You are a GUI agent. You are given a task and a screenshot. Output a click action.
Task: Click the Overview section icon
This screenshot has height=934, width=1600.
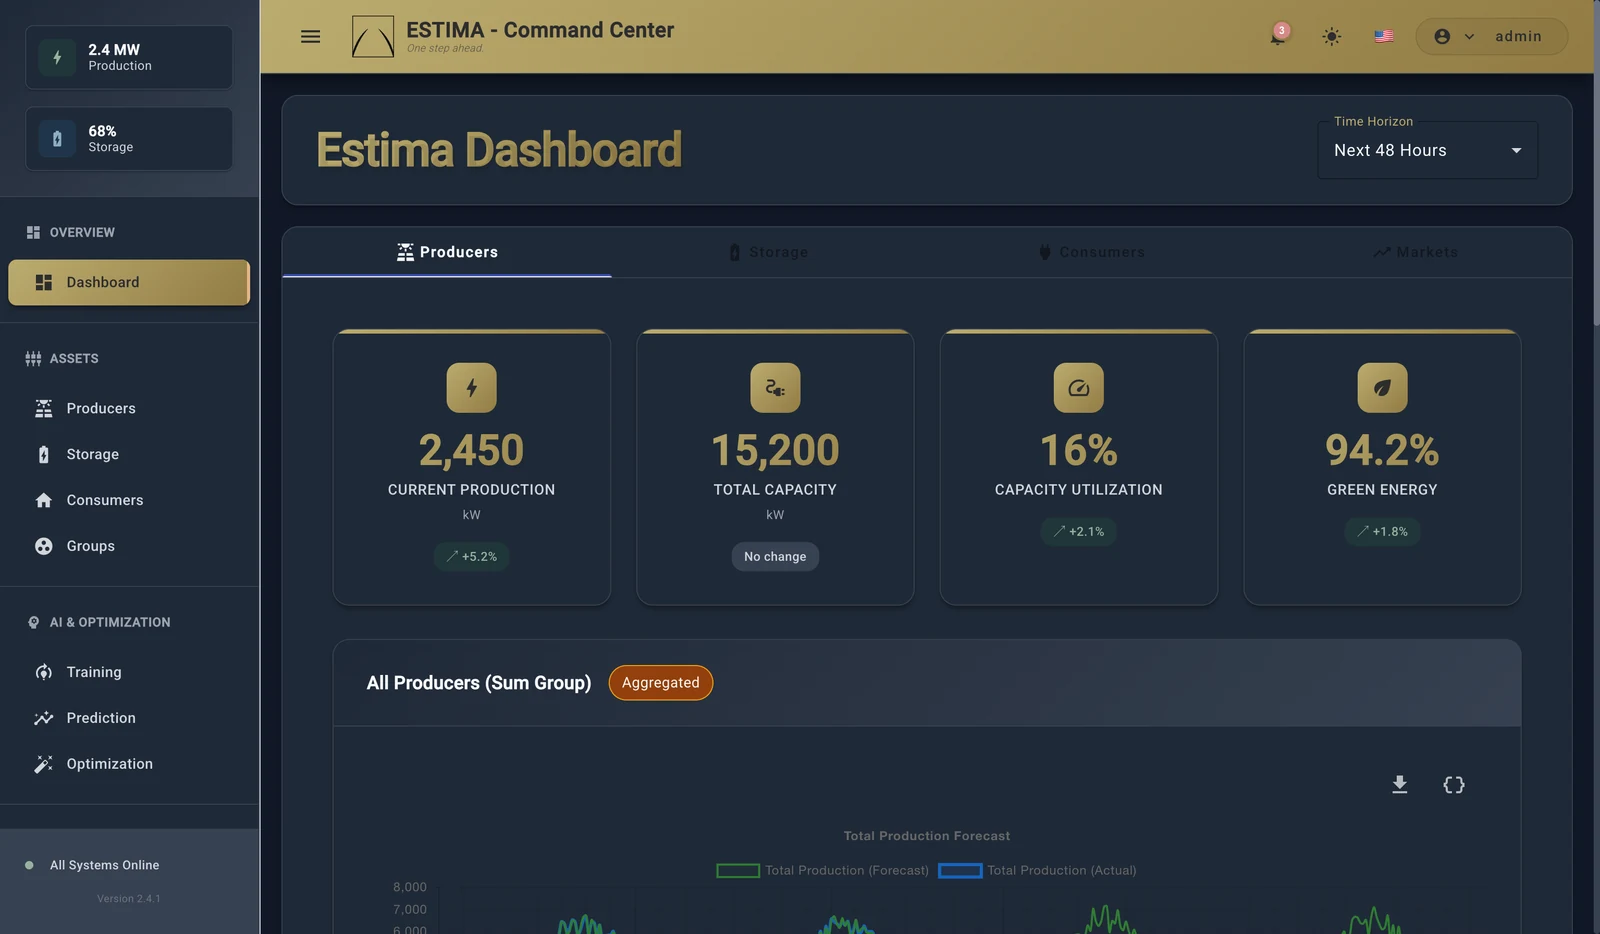33,232
